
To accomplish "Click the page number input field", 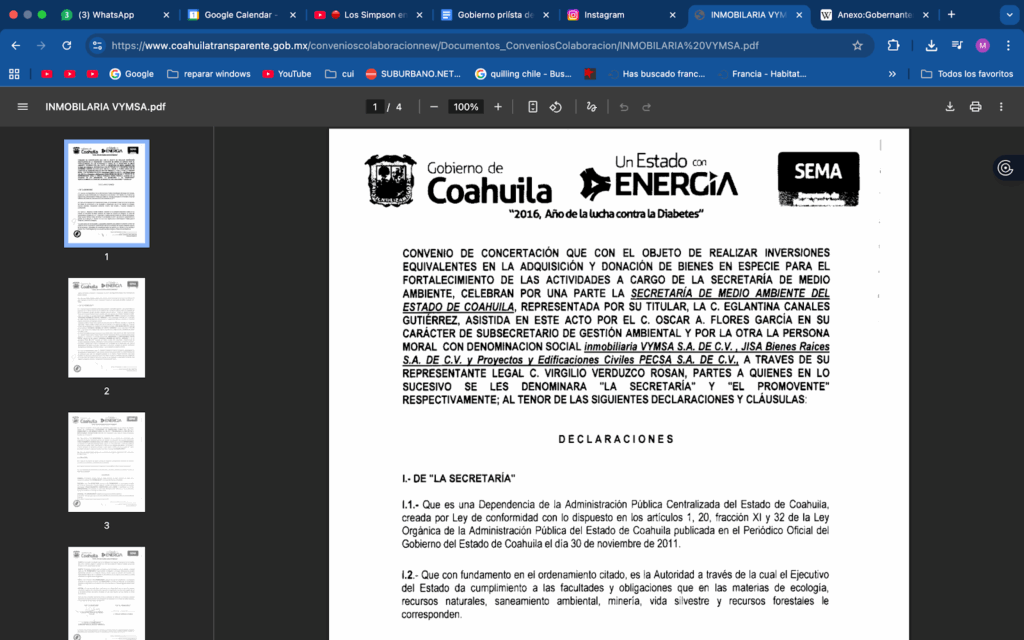I will [376, 107].
